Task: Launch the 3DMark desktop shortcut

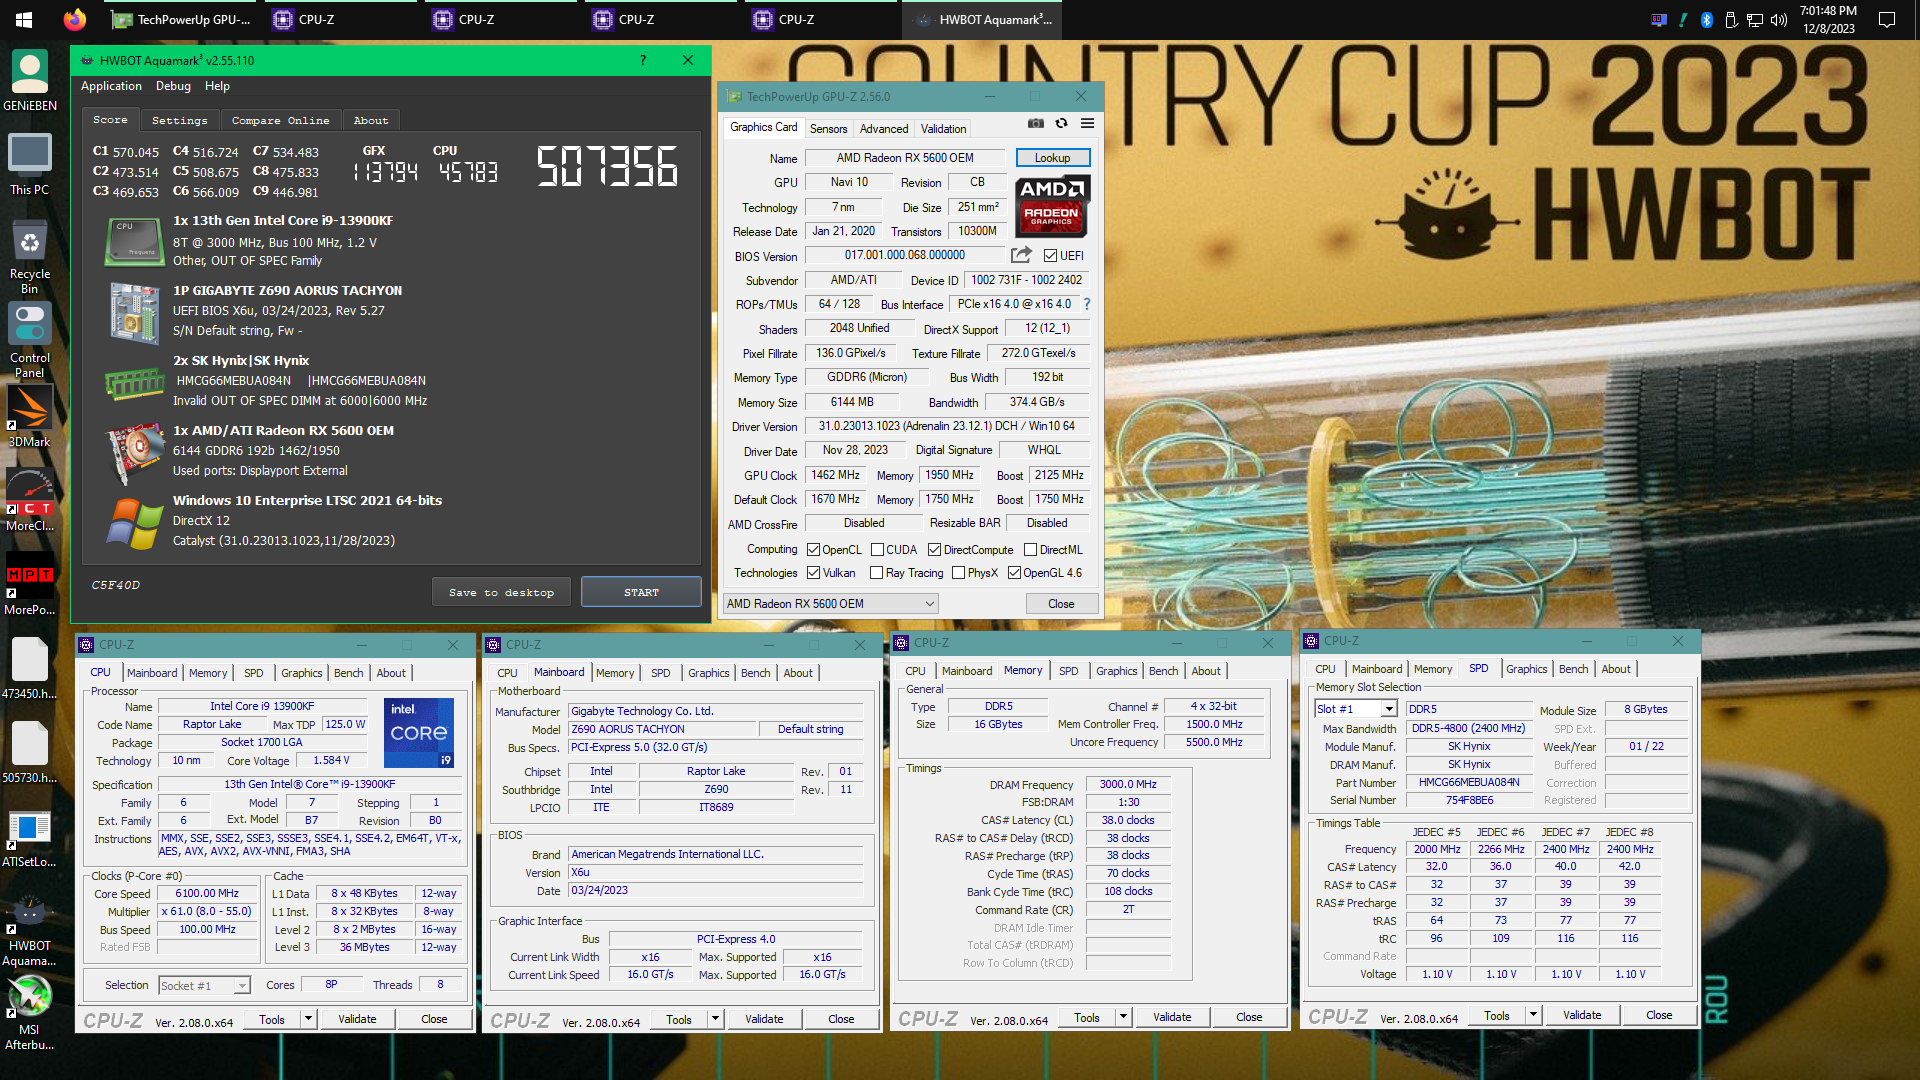Action: (30, 417)
